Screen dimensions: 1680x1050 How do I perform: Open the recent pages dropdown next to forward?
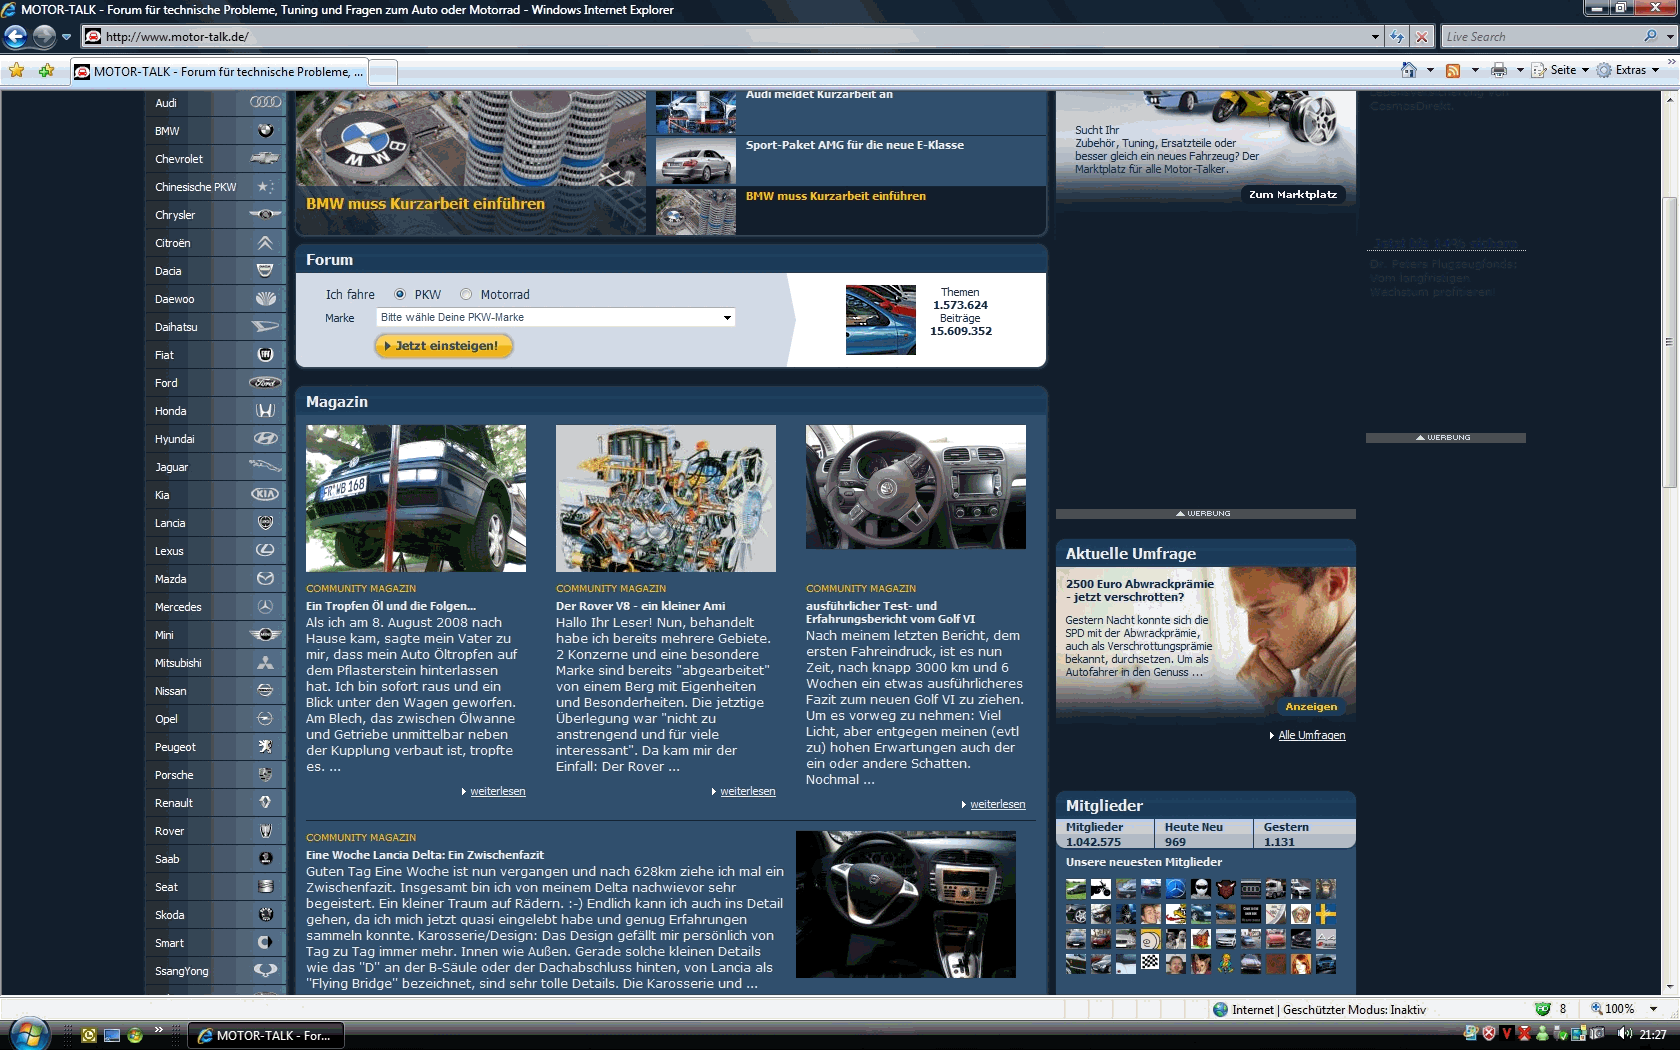[66, 37]
